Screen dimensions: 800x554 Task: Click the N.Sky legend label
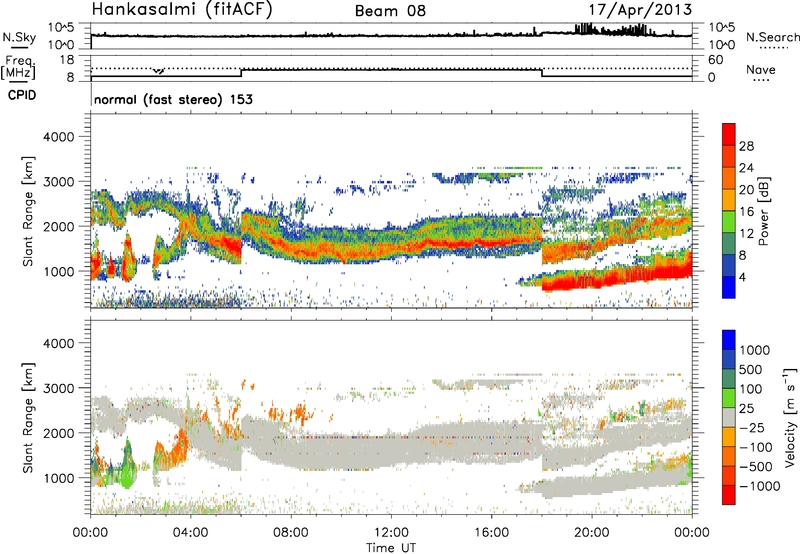pos(19,37)
